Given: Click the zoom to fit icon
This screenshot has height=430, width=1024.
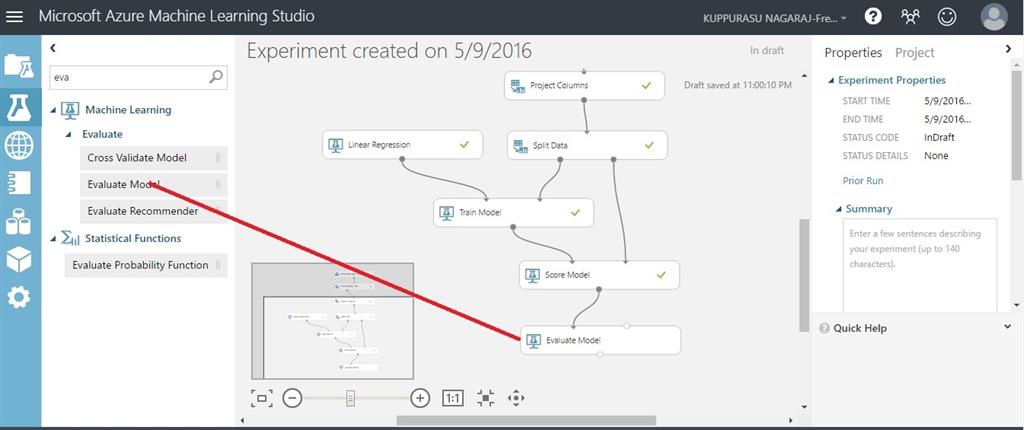Looking at the screenshot, I should pos(261,397).
